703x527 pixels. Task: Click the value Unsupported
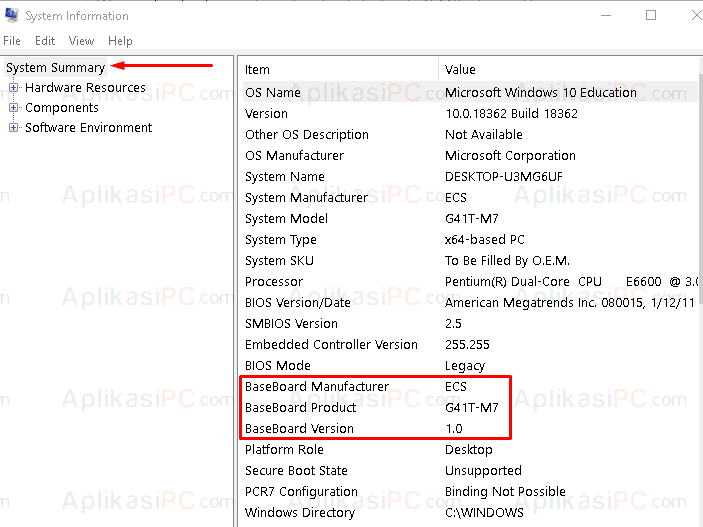pyautogui.click(x=483, y=470)
